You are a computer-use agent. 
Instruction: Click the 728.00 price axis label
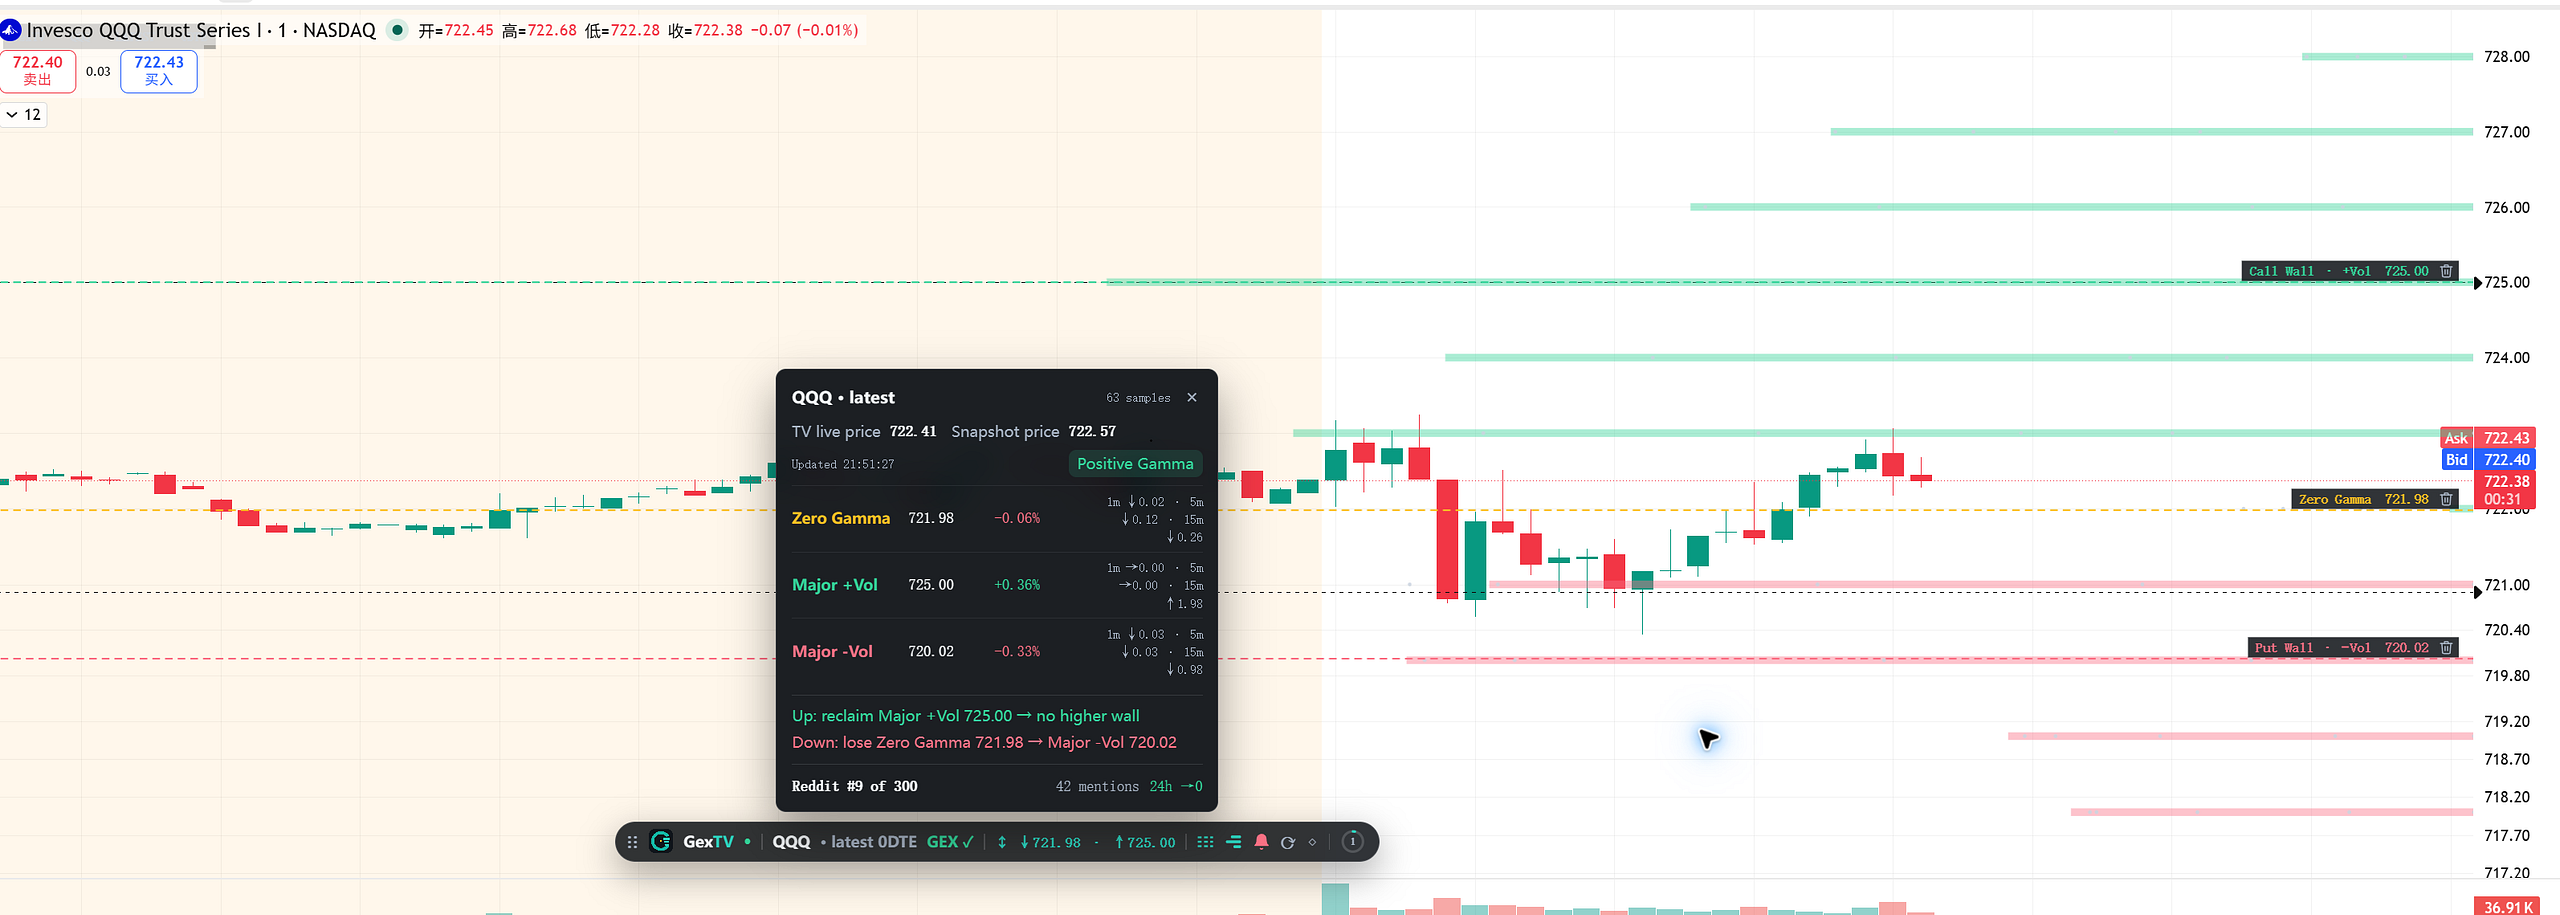pos(2507,57)
